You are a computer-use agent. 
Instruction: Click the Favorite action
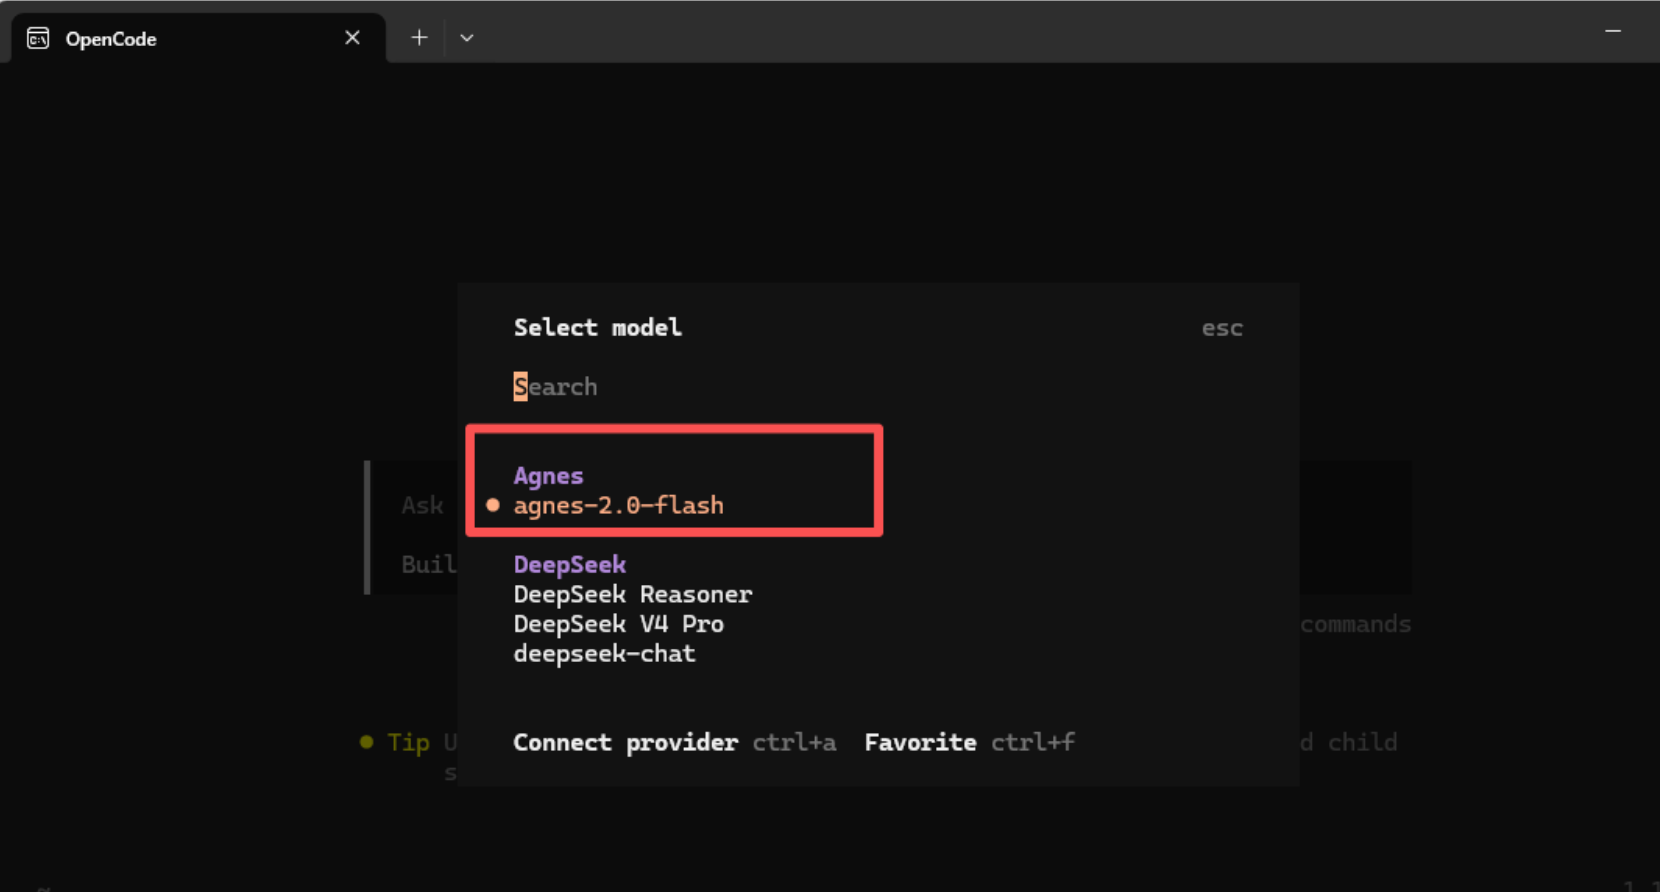pos(920,742)
